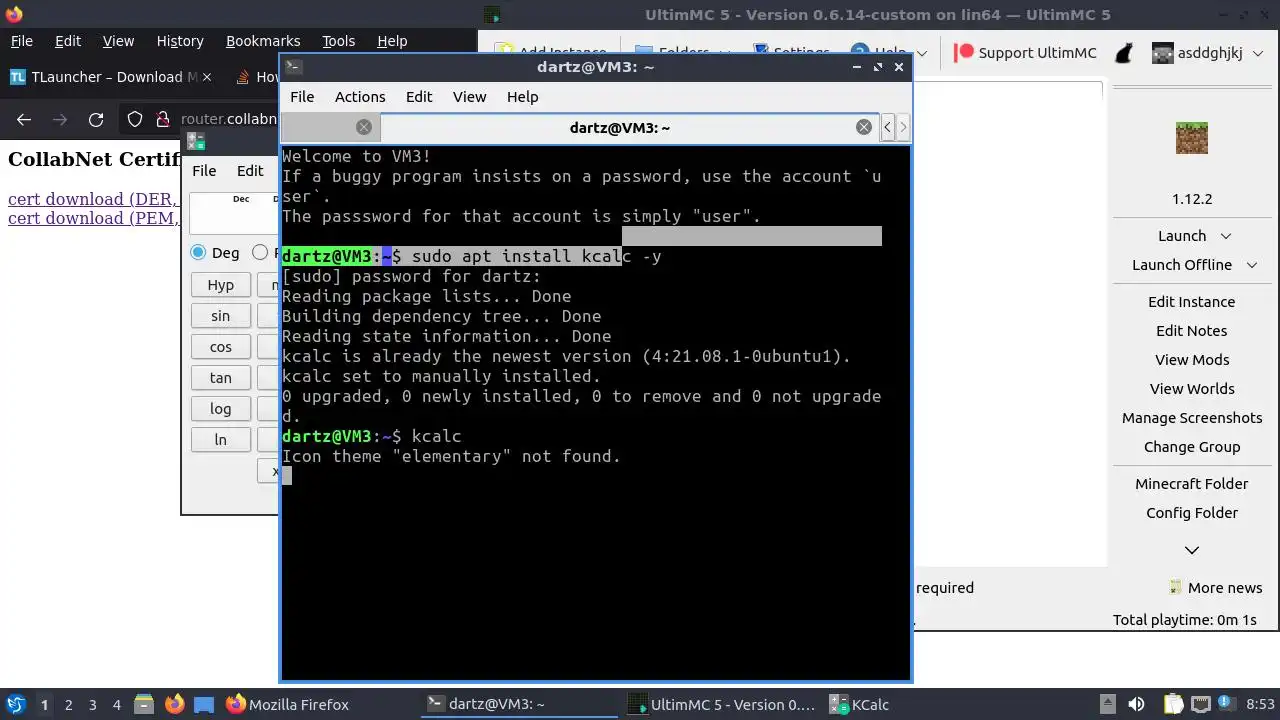Click the lock icon in Firefox address bar
Image resolution: width=1280 pixels, height=720 pixels.
click(163, 120)
